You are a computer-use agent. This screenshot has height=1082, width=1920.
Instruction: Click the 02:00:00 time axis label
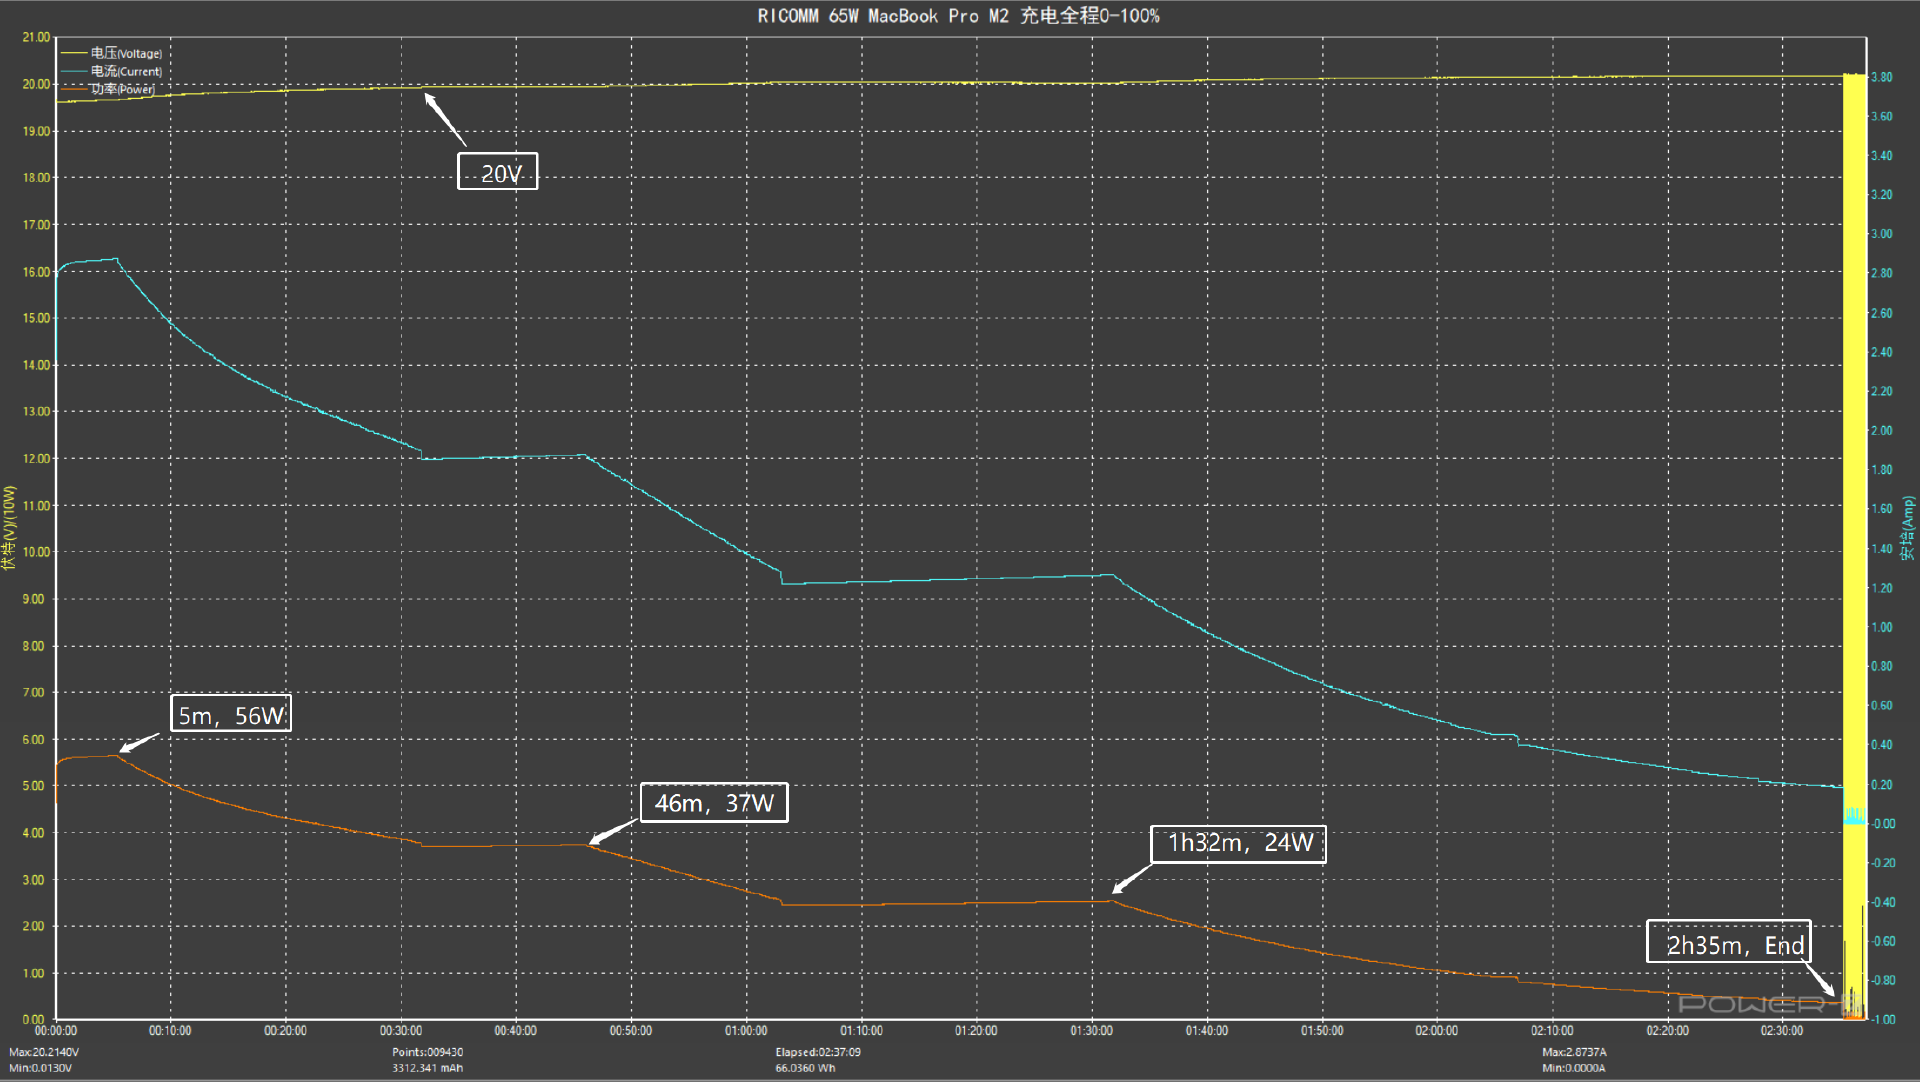1437,1031
